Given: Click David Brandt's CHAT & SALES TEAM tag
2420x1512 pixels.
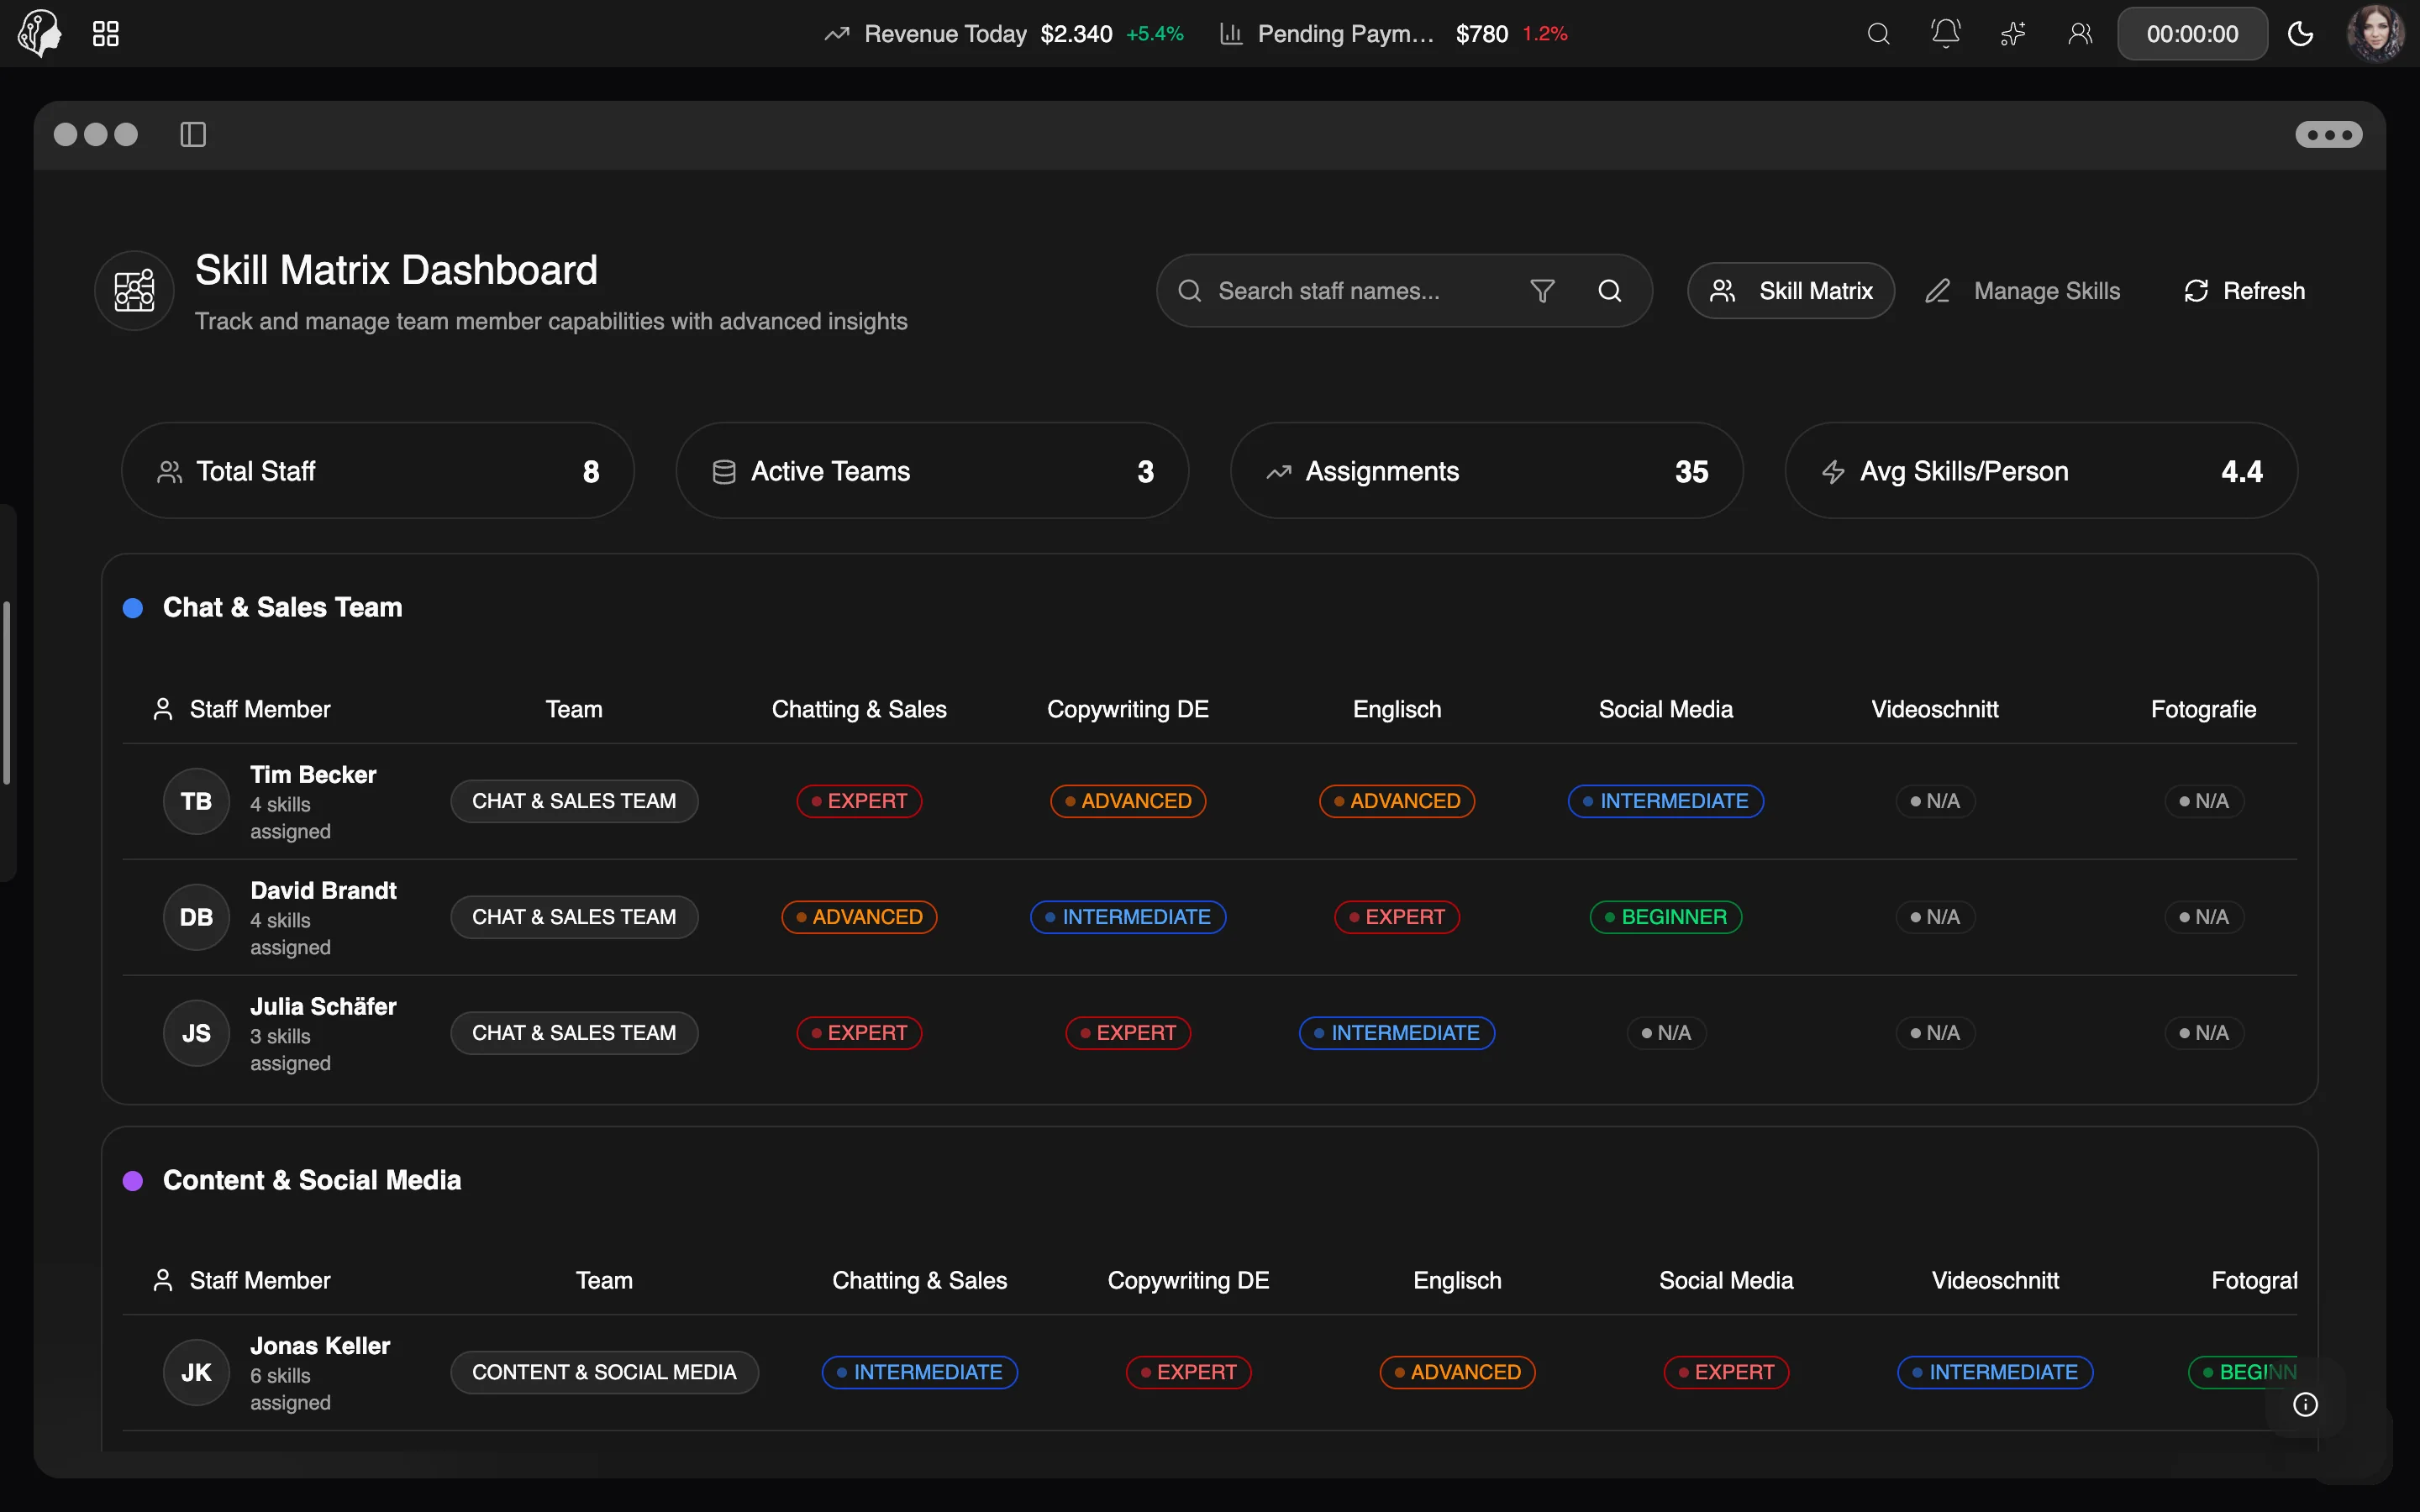Looking at the screenshot, I should click(x=574, y=917).
